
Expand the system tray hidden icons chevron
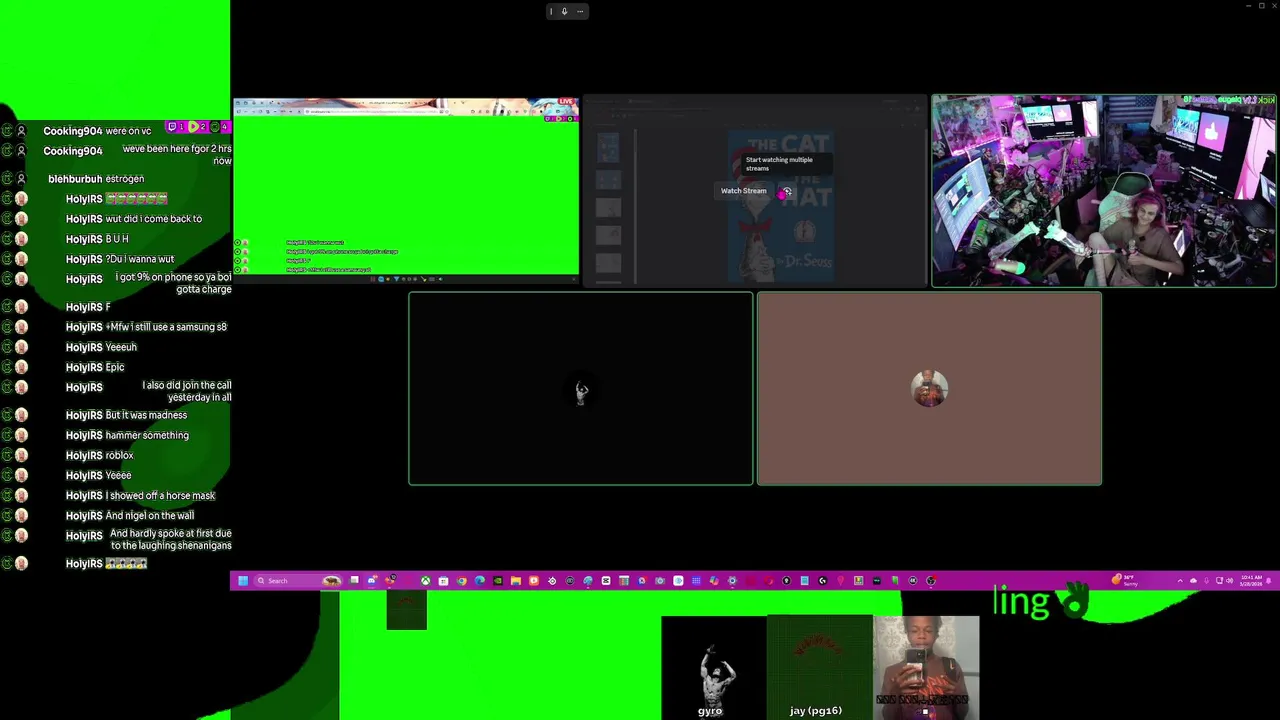[x=1180, y=581]
